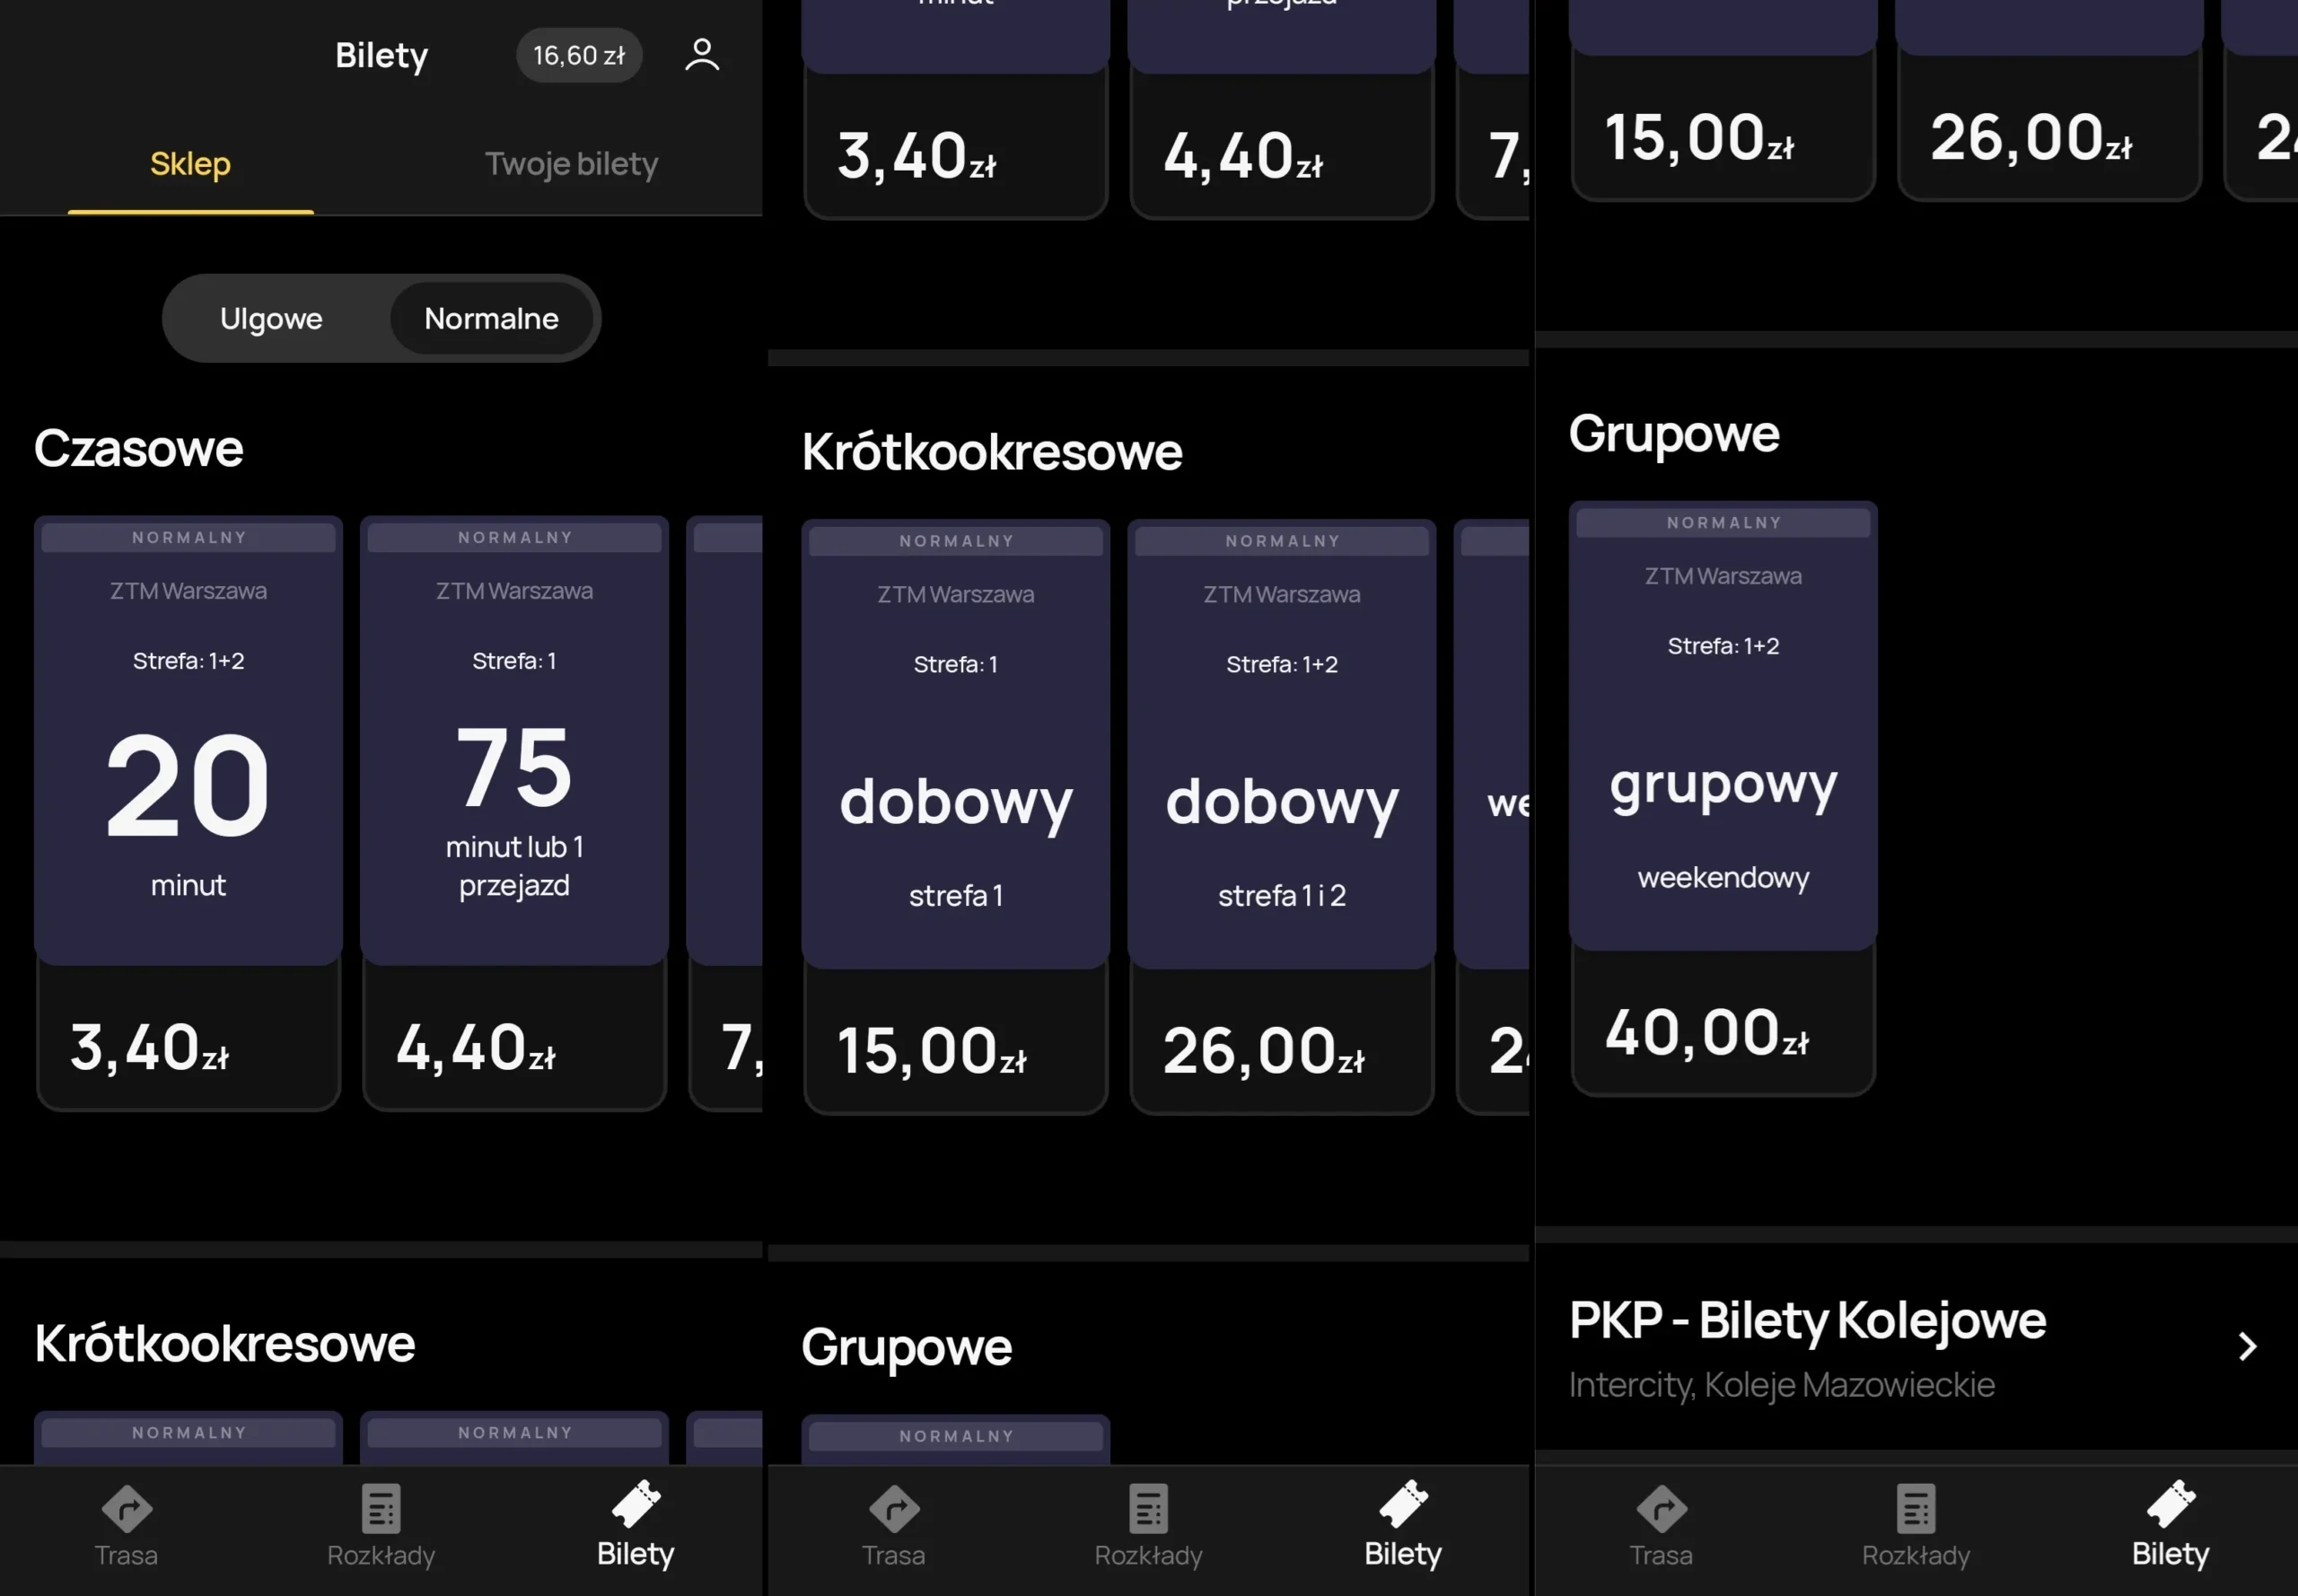Choose the 75 minut lub 1 przejazd ticket
2298x1596 pixels.
coord(514,780)
